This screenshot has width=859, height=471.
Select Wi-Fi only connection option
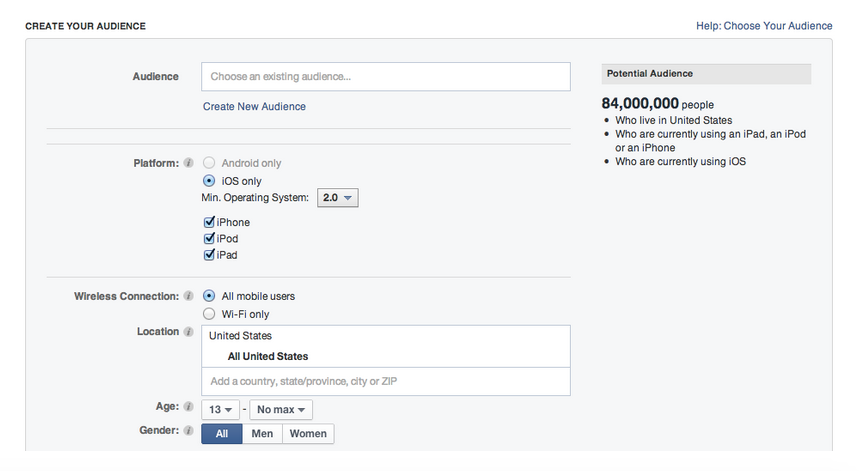coord(209,314)
